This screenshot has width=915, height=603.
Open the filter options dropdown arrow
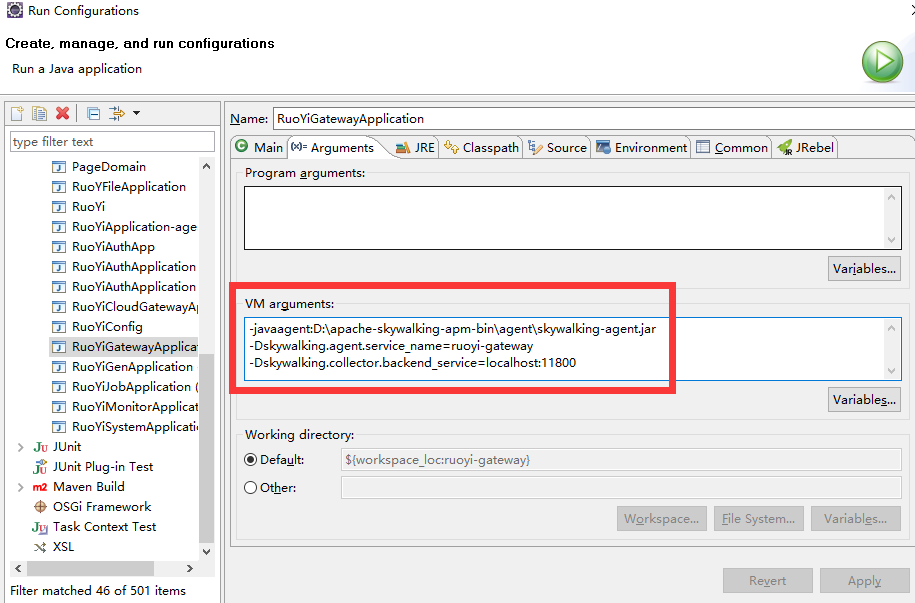click(136, 113)
